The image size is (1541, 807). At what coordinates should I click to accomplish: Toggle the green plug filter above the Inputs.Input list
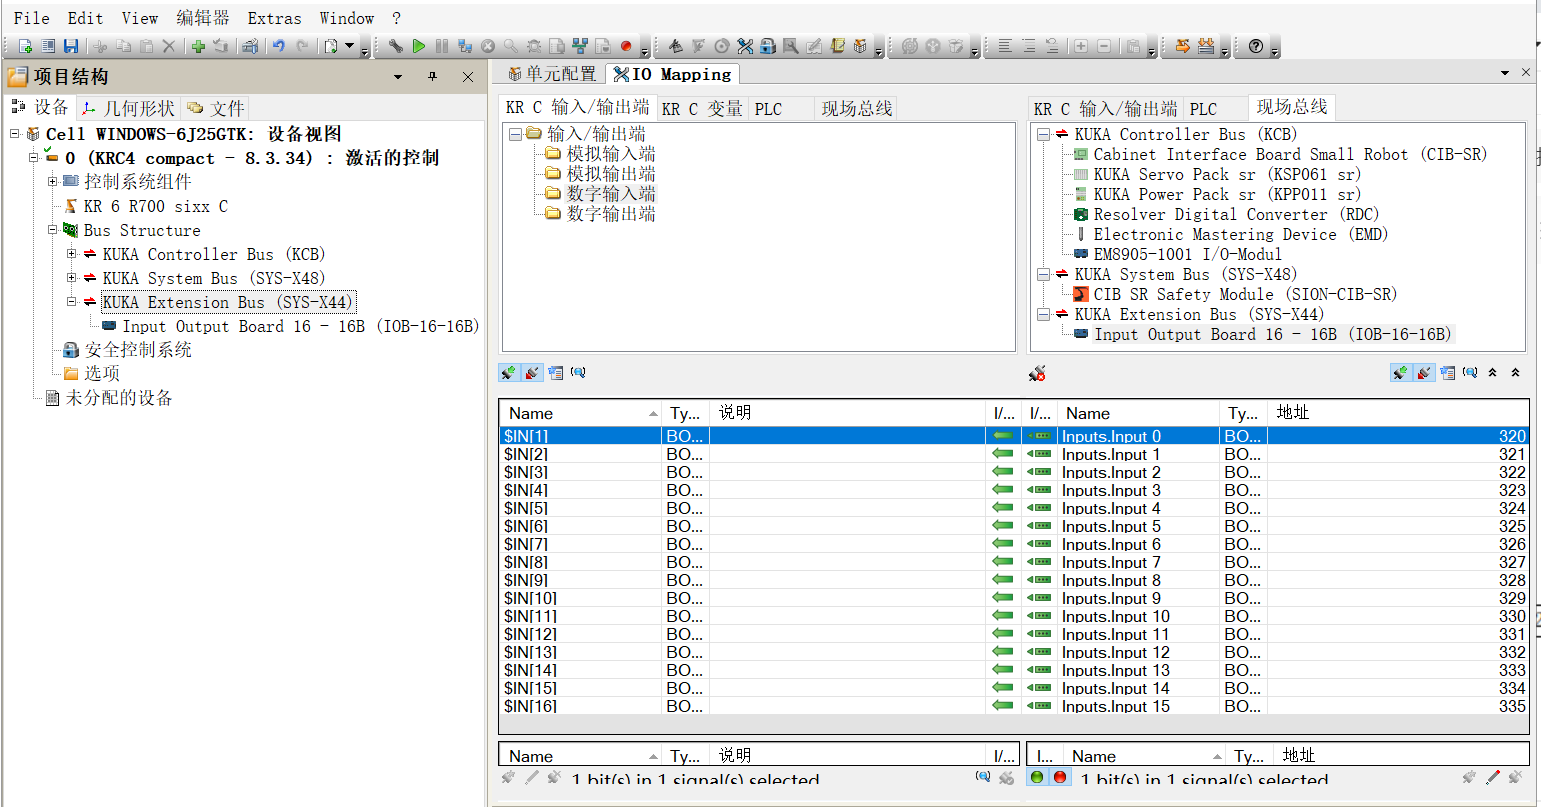1400,373
